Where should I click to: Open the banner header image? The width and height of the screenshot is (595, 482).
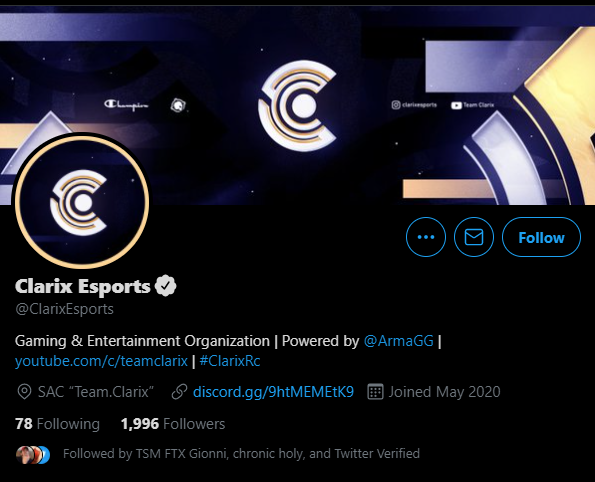point(298,106)
